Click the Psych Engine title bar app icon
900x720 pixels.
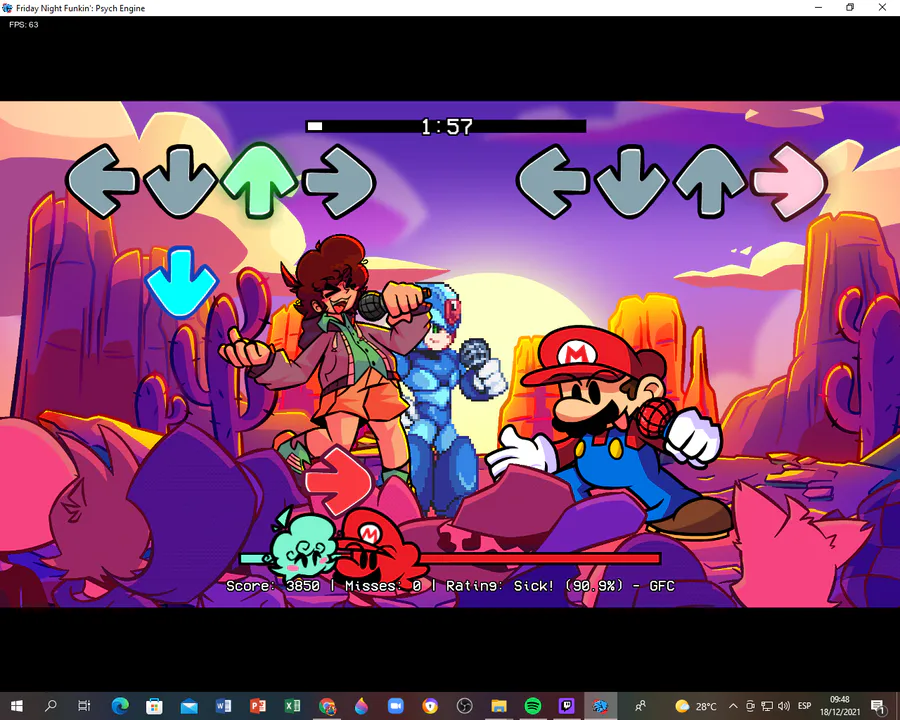coord(7,8)
